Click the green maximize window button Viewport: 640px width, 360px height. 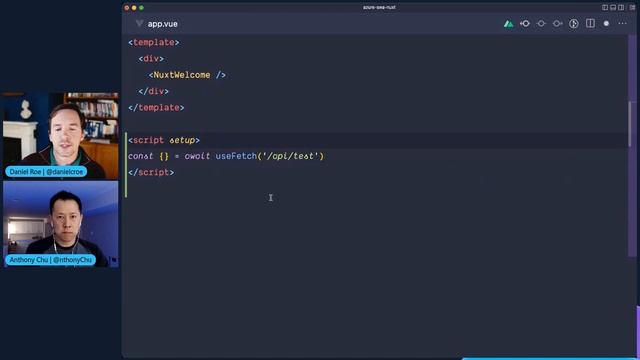(141, 8)
